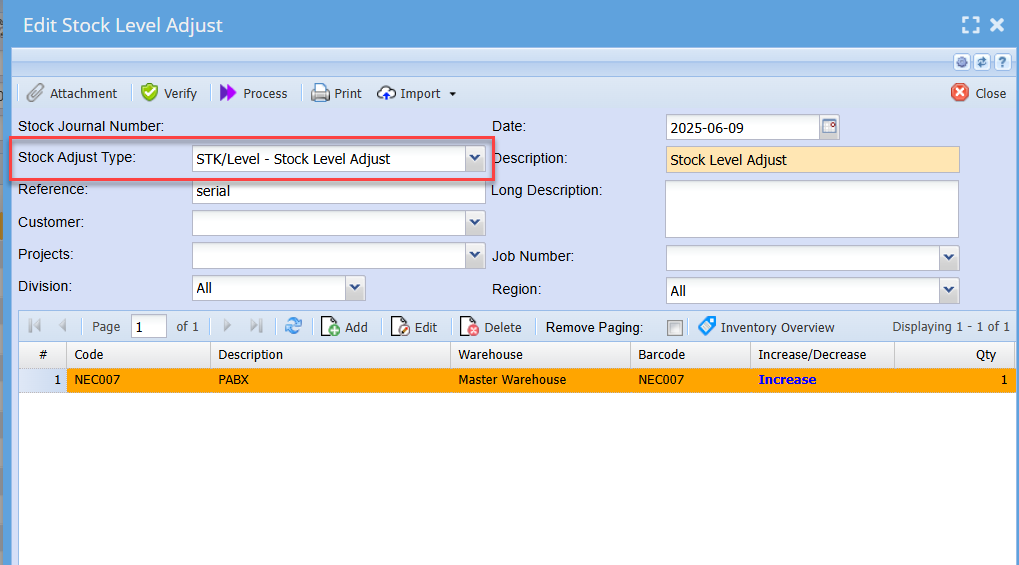The image size is (1019, 565).
Task: Open the Customer dropdown list
Action: click(x=475, y=223)
